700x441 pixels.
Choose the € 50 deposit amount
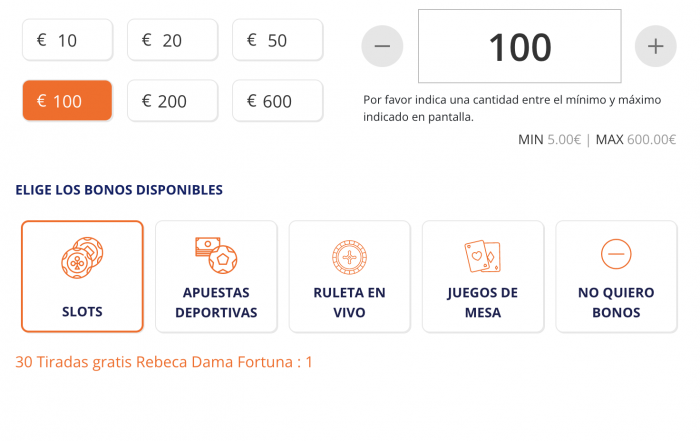pos(277,40)
